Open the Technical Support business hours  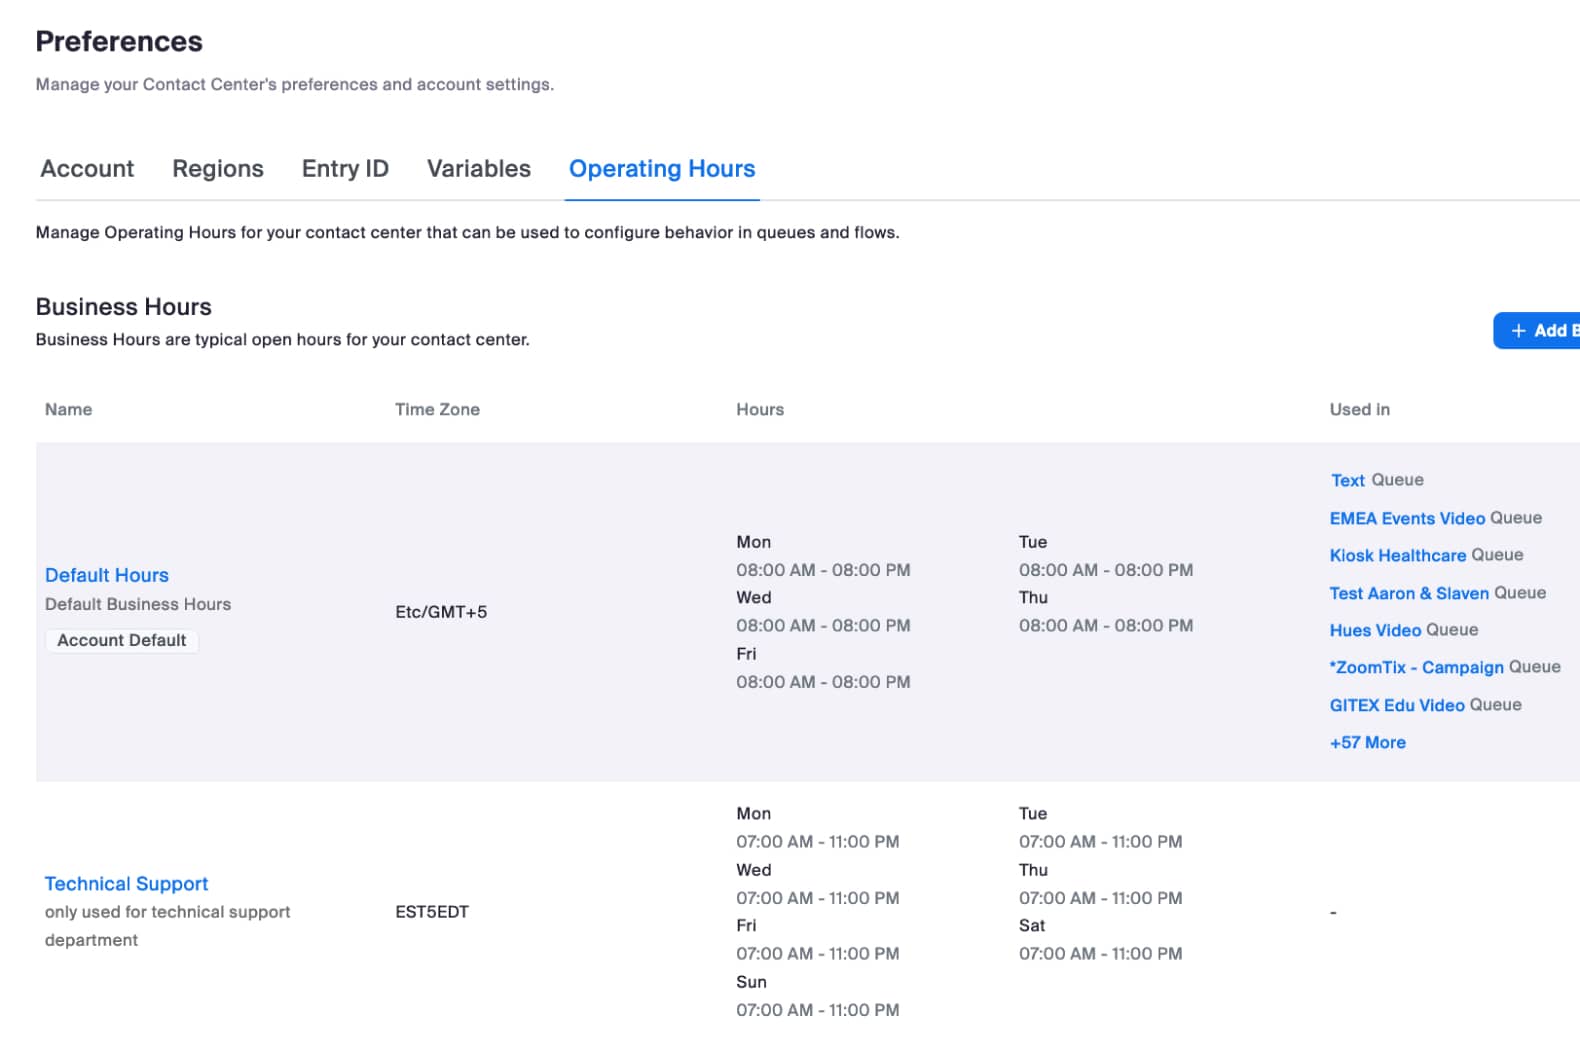[127, 884]
